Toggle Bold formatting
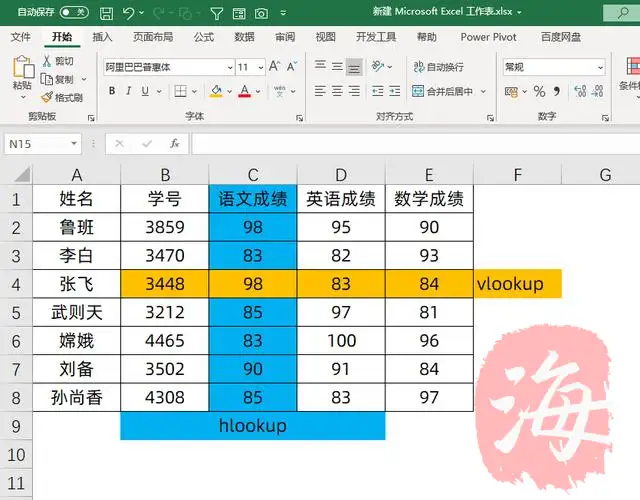 point(112,91)
